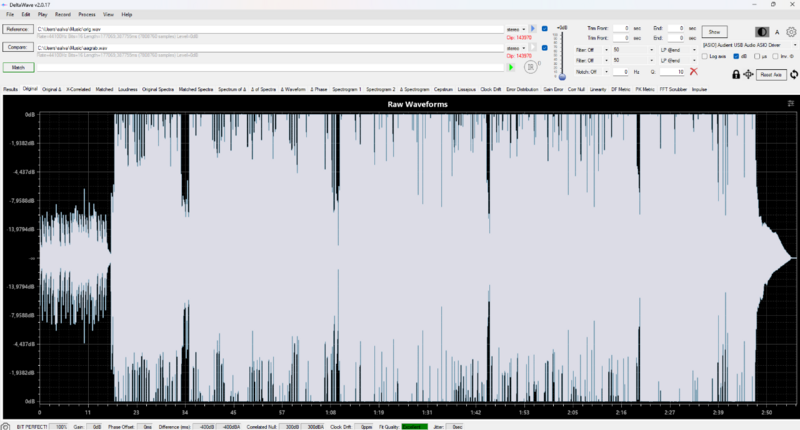Click the lock axis padlock icon
The image size is (800, 430).
pyautogui.click(x=736, y=74)
